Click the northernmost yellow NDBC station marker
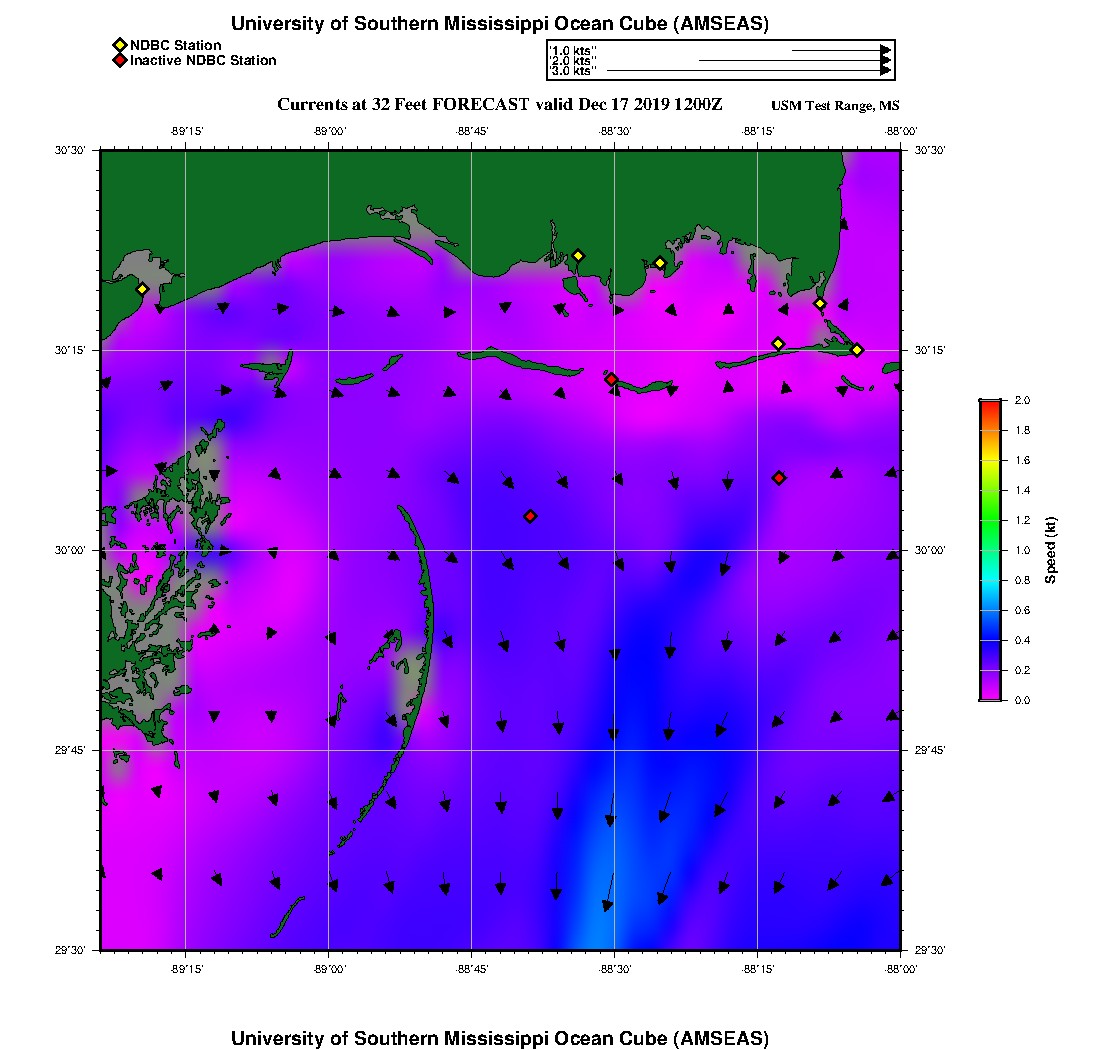 pyautogui.click(x=578, y=255)
